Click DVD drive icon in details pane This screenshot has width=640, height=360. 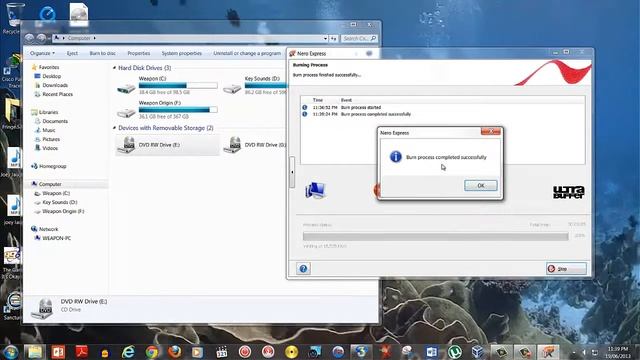tap(42, 308)
